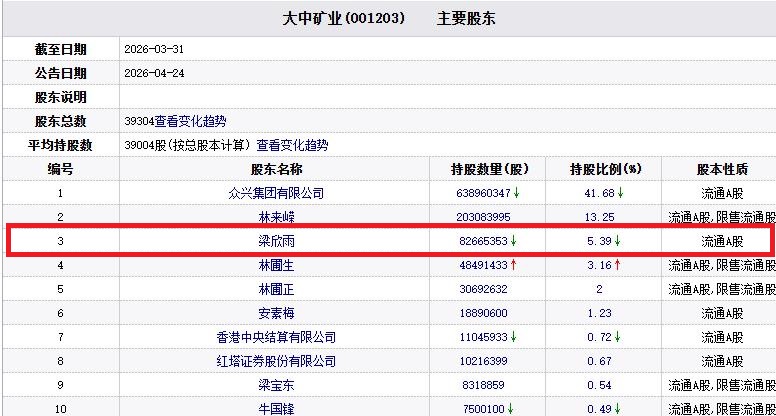Image resolution: width=776 pixels, height=416 pixels.
Task: Open 香港中央结算有限公司 shareholder link
Action: coord(276,337)
